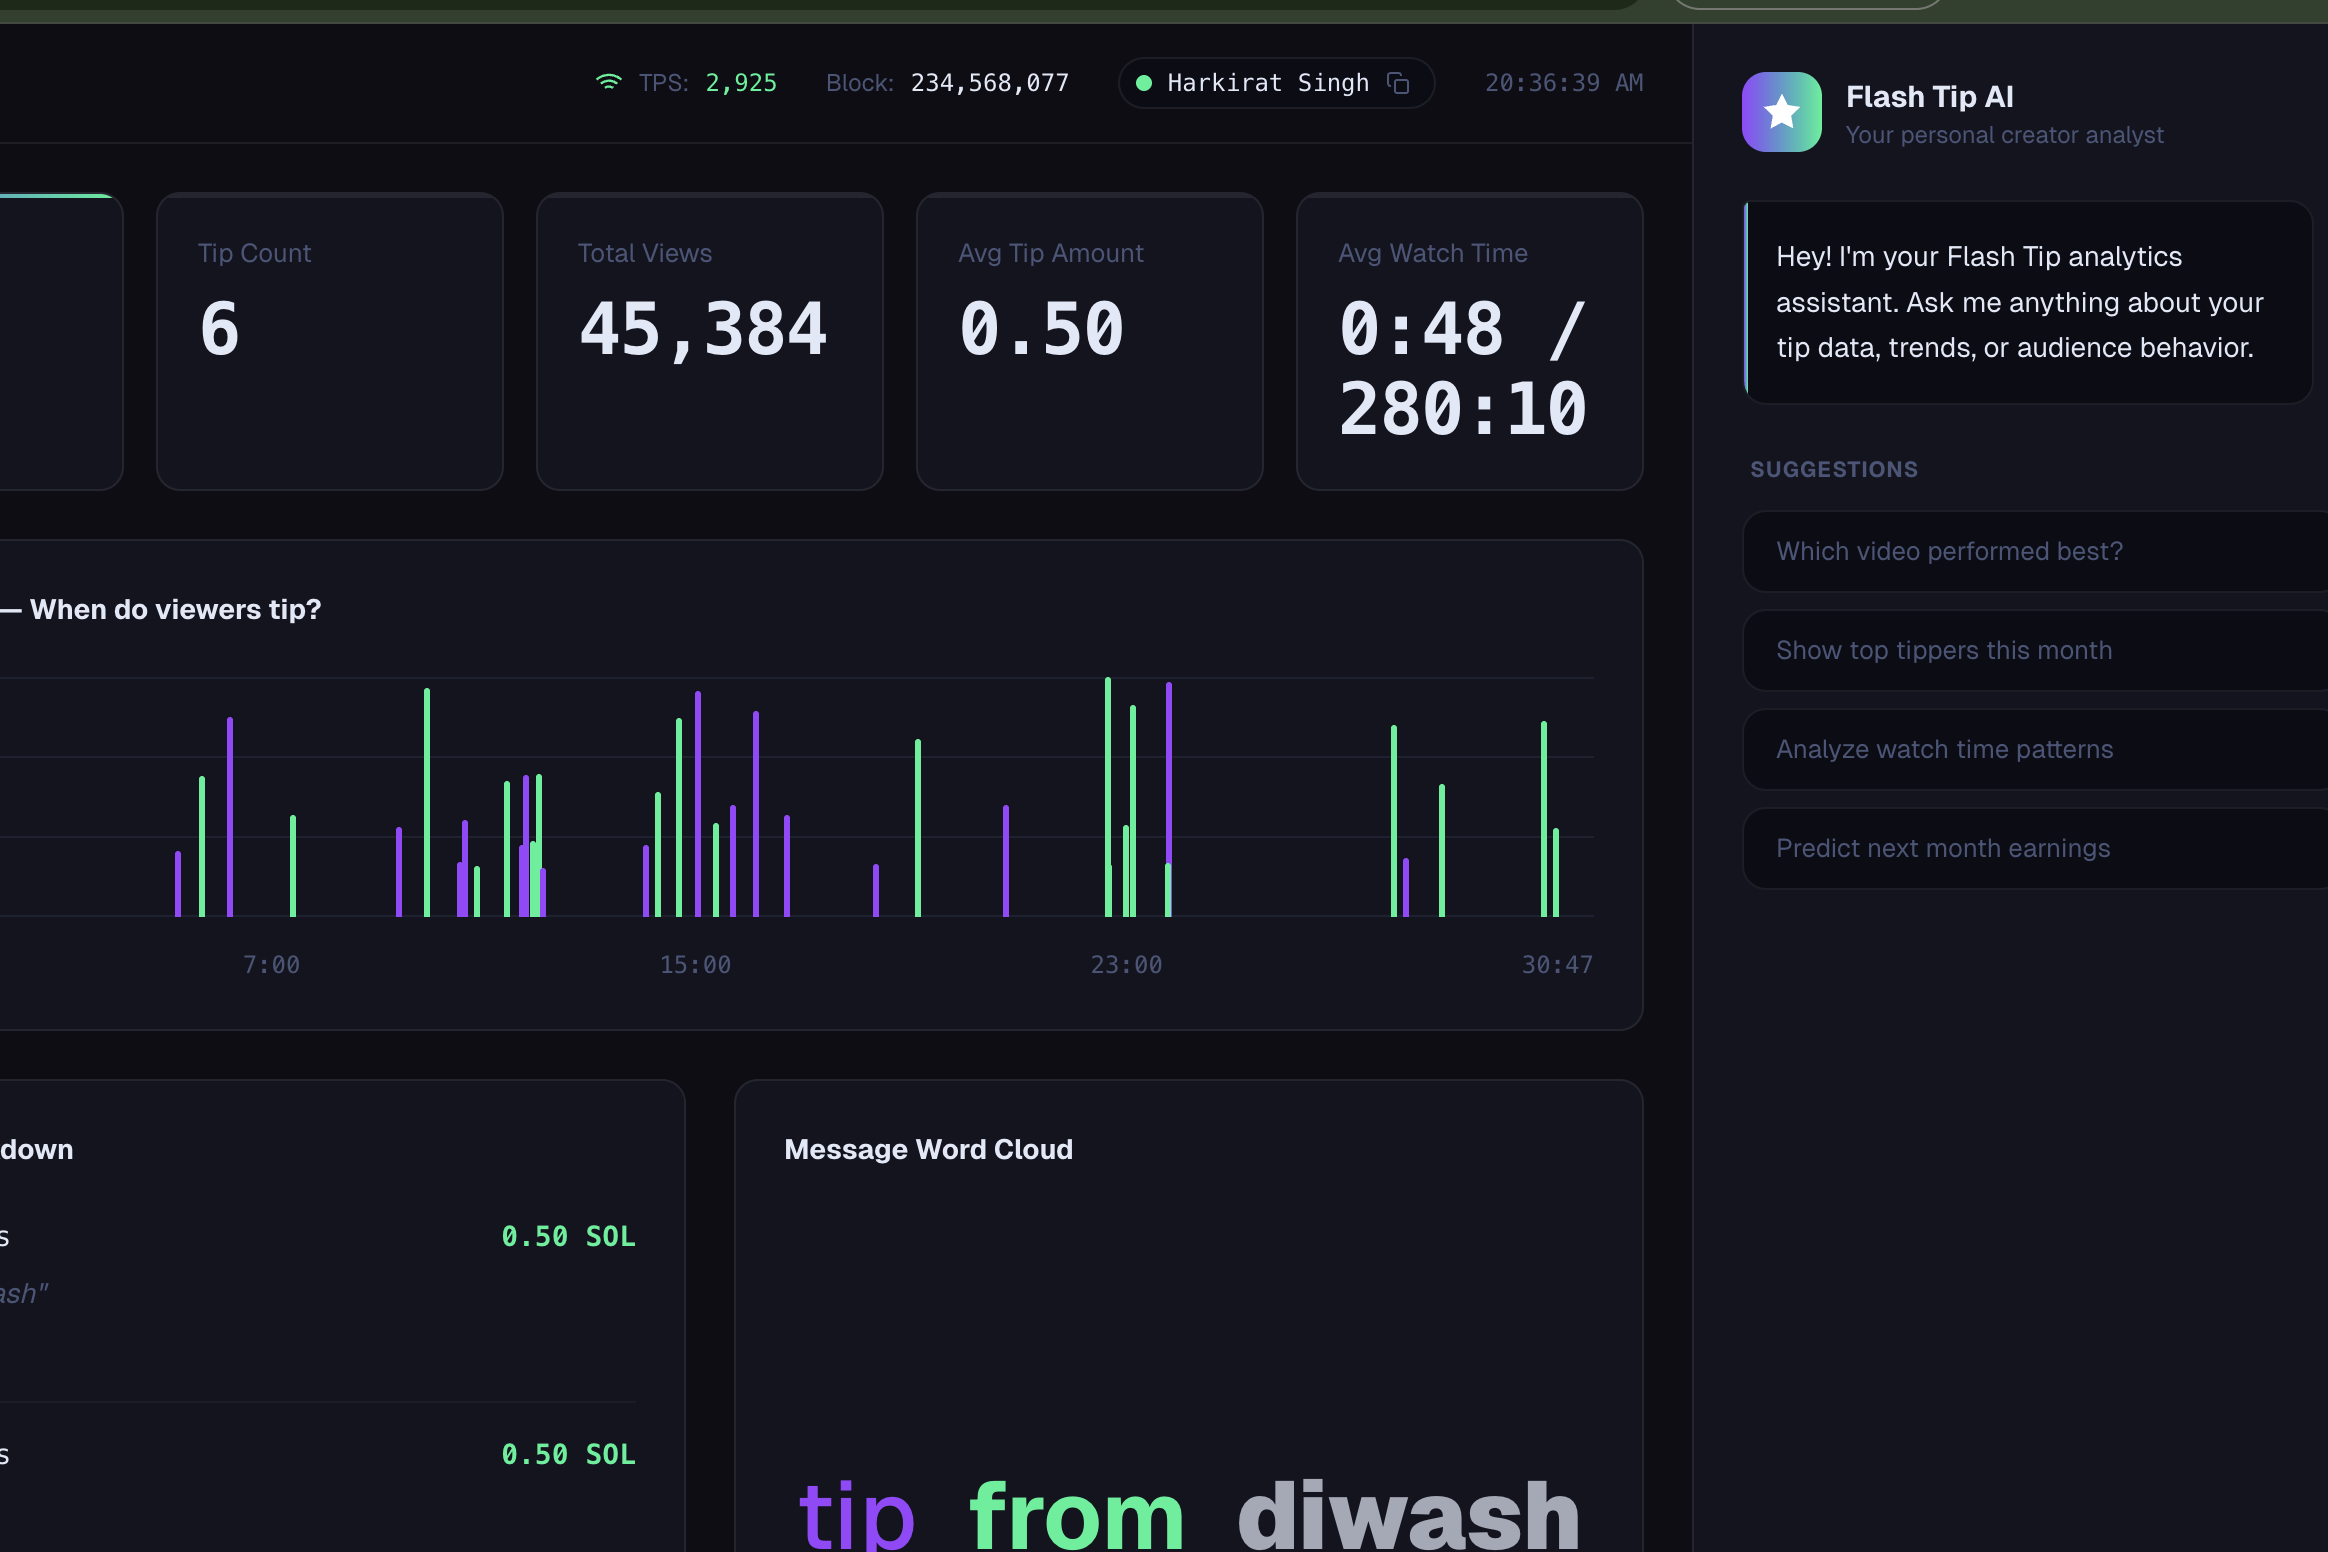The height and width of the screenshot is (1552, 2328).
Task: Click the green online status dot
Action: [x=1144, y=83]
